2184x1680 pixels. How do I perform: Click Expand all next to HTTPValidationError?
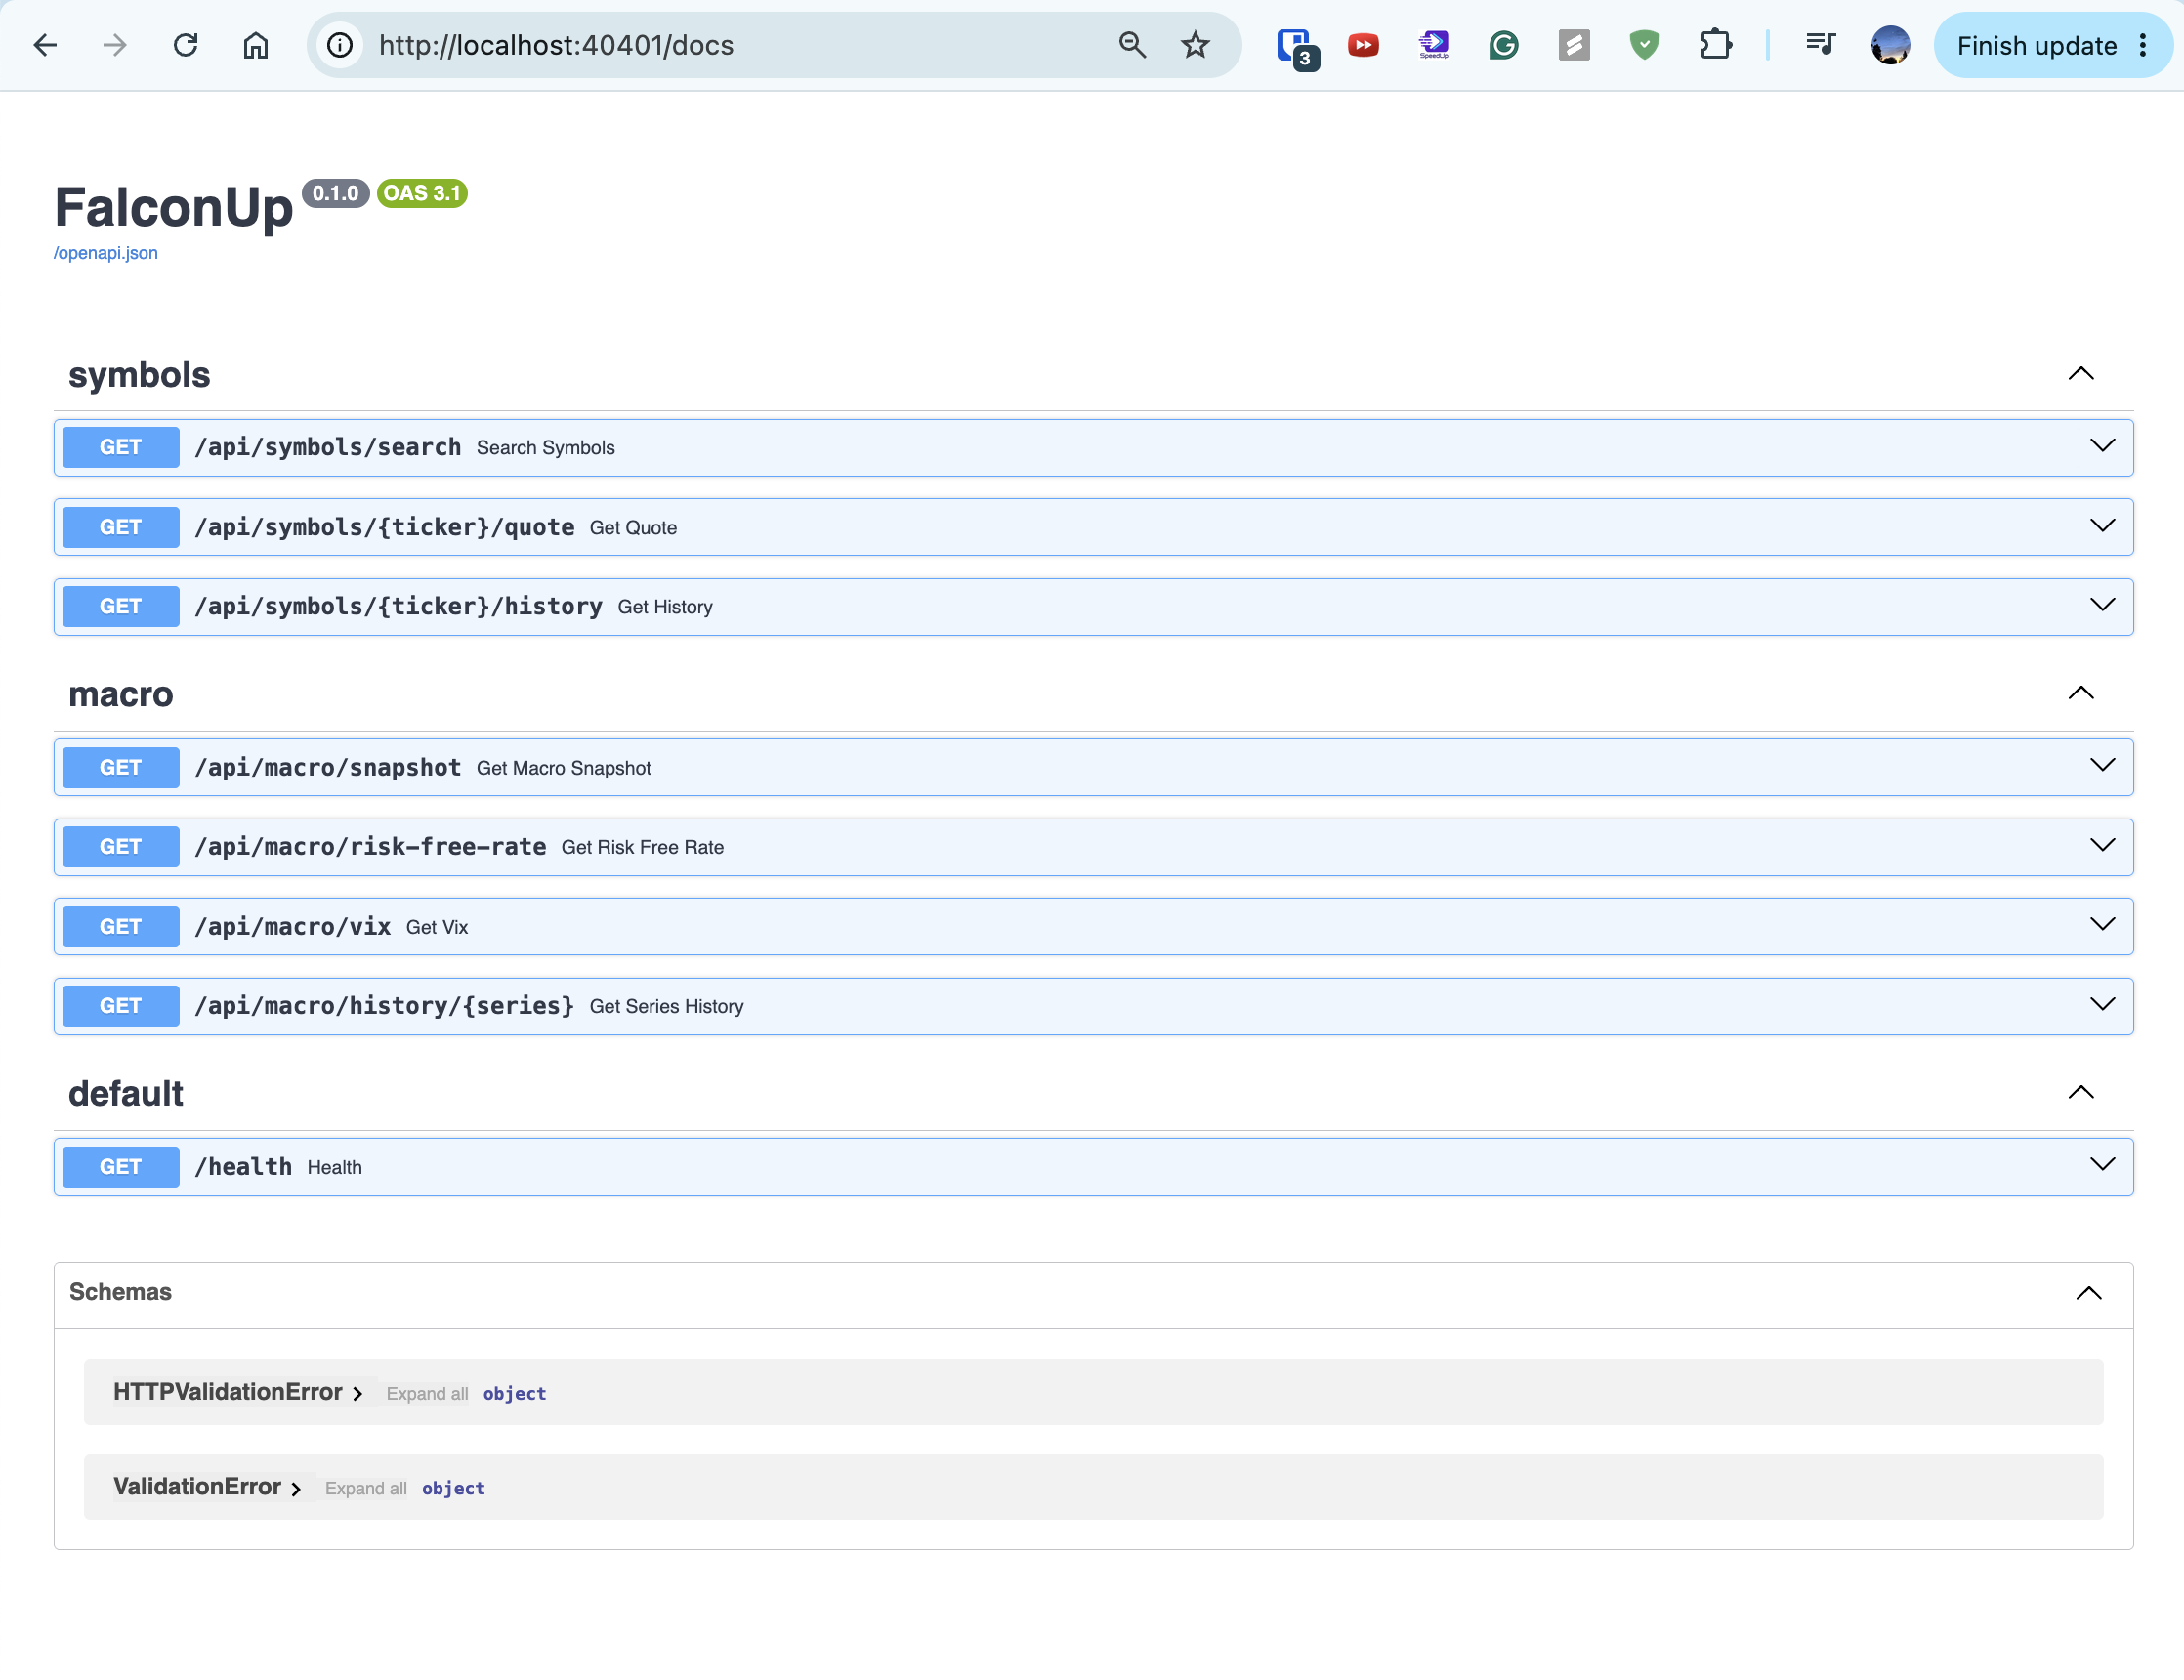(427, 1394)
